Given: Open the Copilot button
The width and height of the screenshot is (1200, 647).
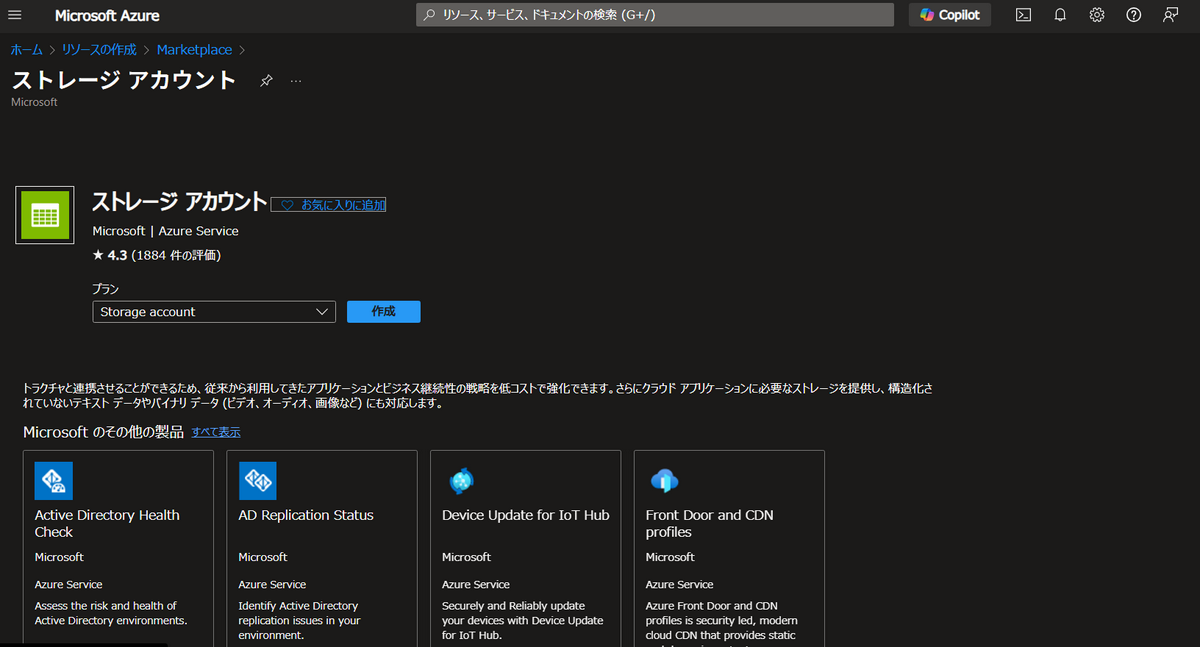Looking at the screenshot, I should click(x=950, y=15).
